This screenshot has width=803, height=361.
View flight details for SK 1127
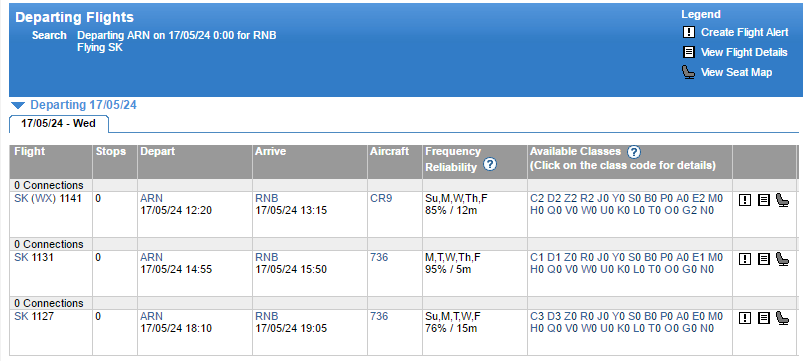point(763,318)
